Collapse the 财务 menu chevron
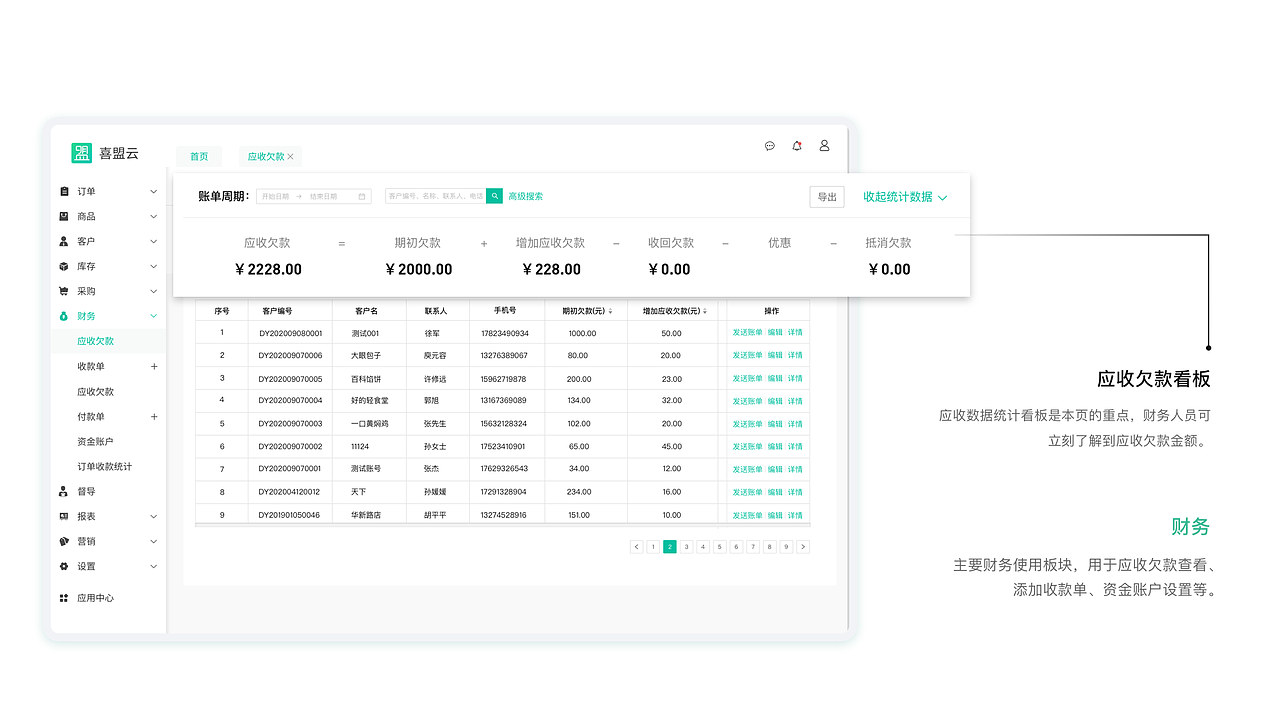Viewport: 1280px width, 720px height. click(x=154, y=316)
